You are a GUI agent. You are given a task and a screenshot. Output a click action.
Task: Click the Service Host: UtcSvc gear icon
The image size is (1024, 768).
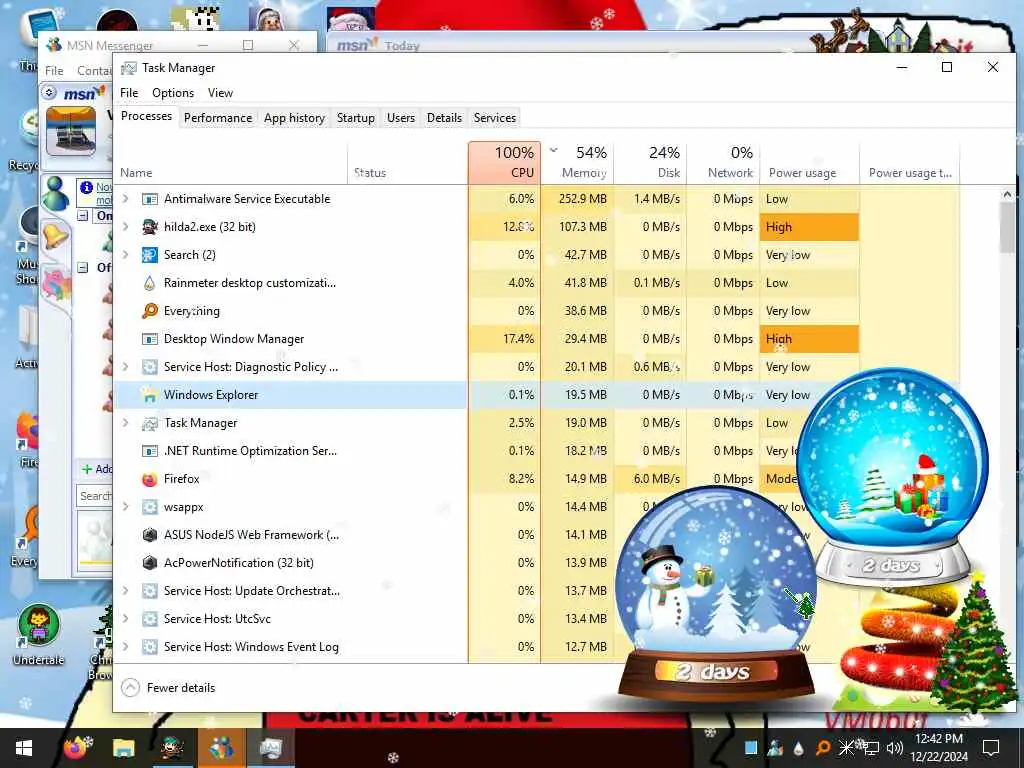pyautogui.click(x=150, y=619)
